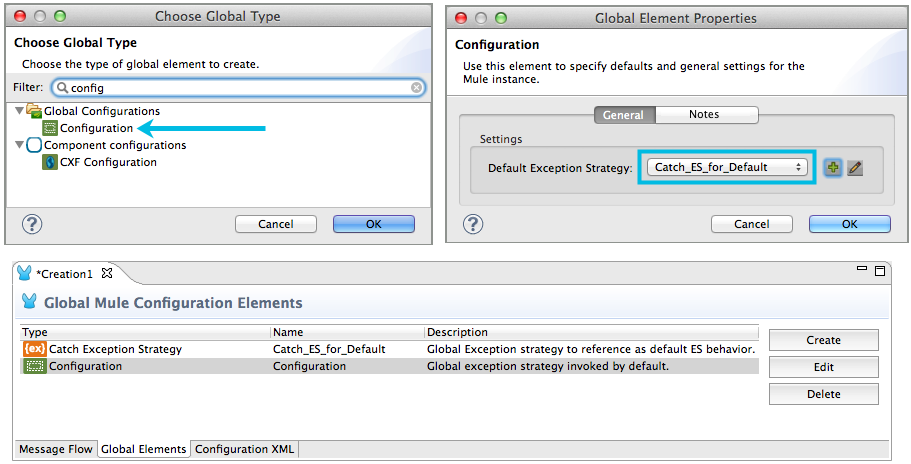Select the Catch Exception Strategy row

(x=389, y=349)
